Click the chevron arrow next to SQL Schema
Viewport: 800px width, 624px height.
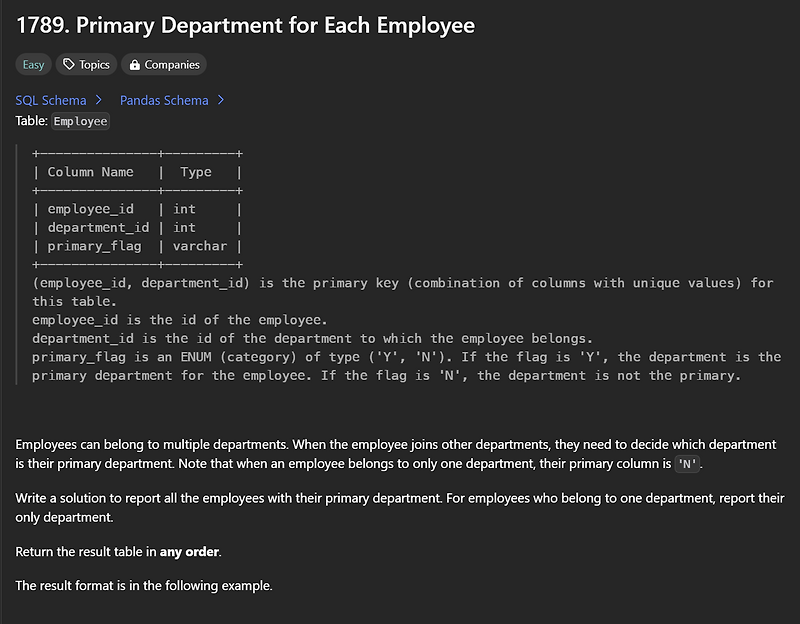[x=98, y=100]
